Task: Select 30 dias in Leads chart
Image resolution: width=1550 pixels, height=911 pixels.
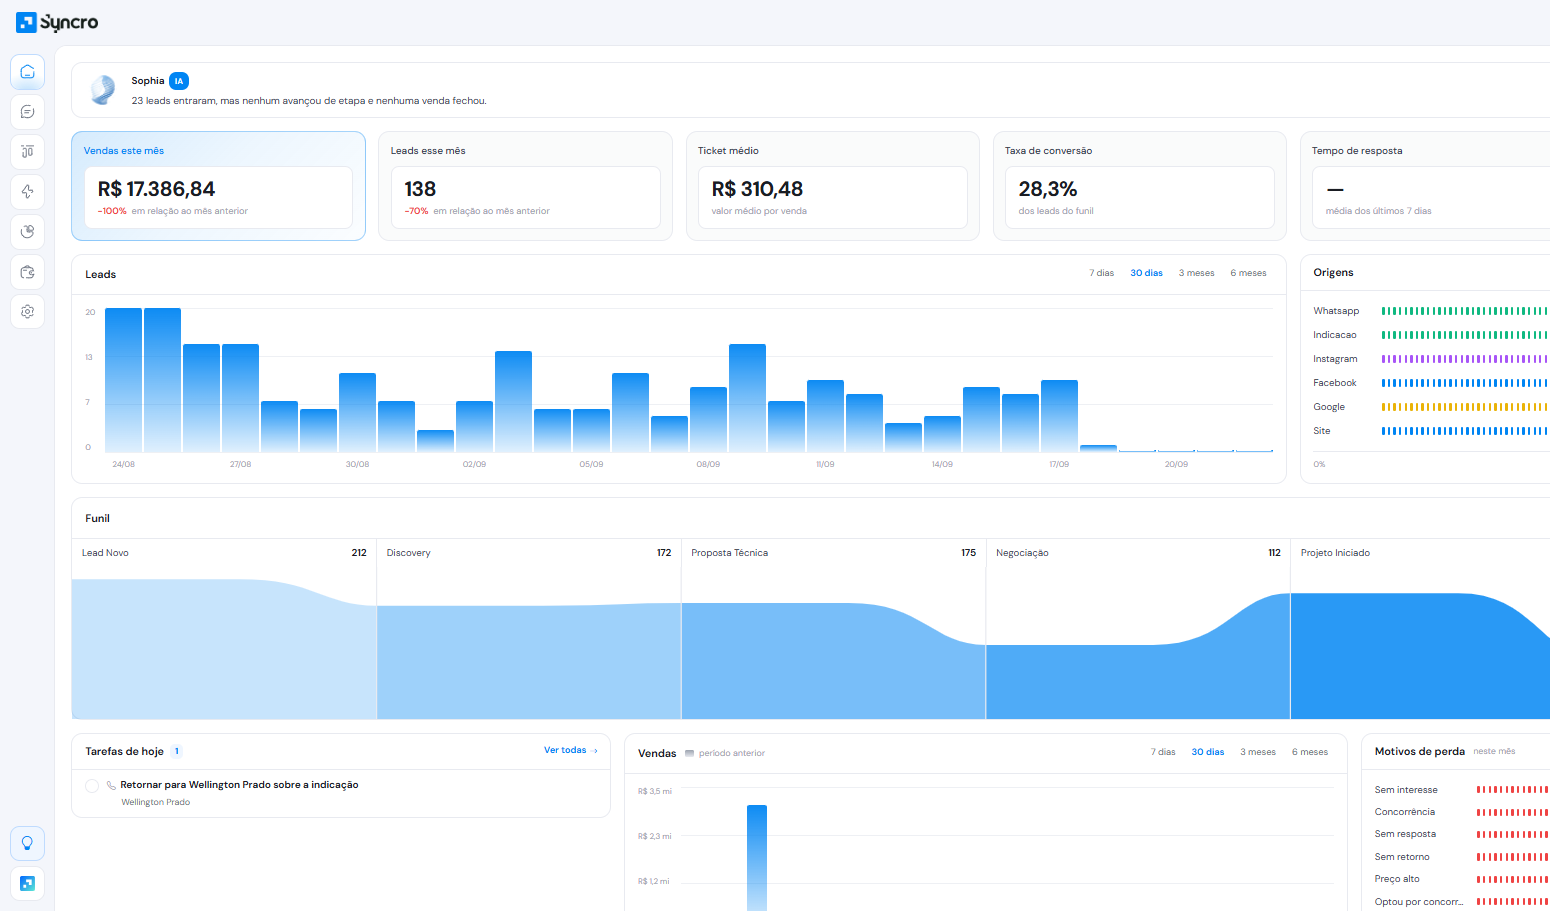Action: (1146, 273)
